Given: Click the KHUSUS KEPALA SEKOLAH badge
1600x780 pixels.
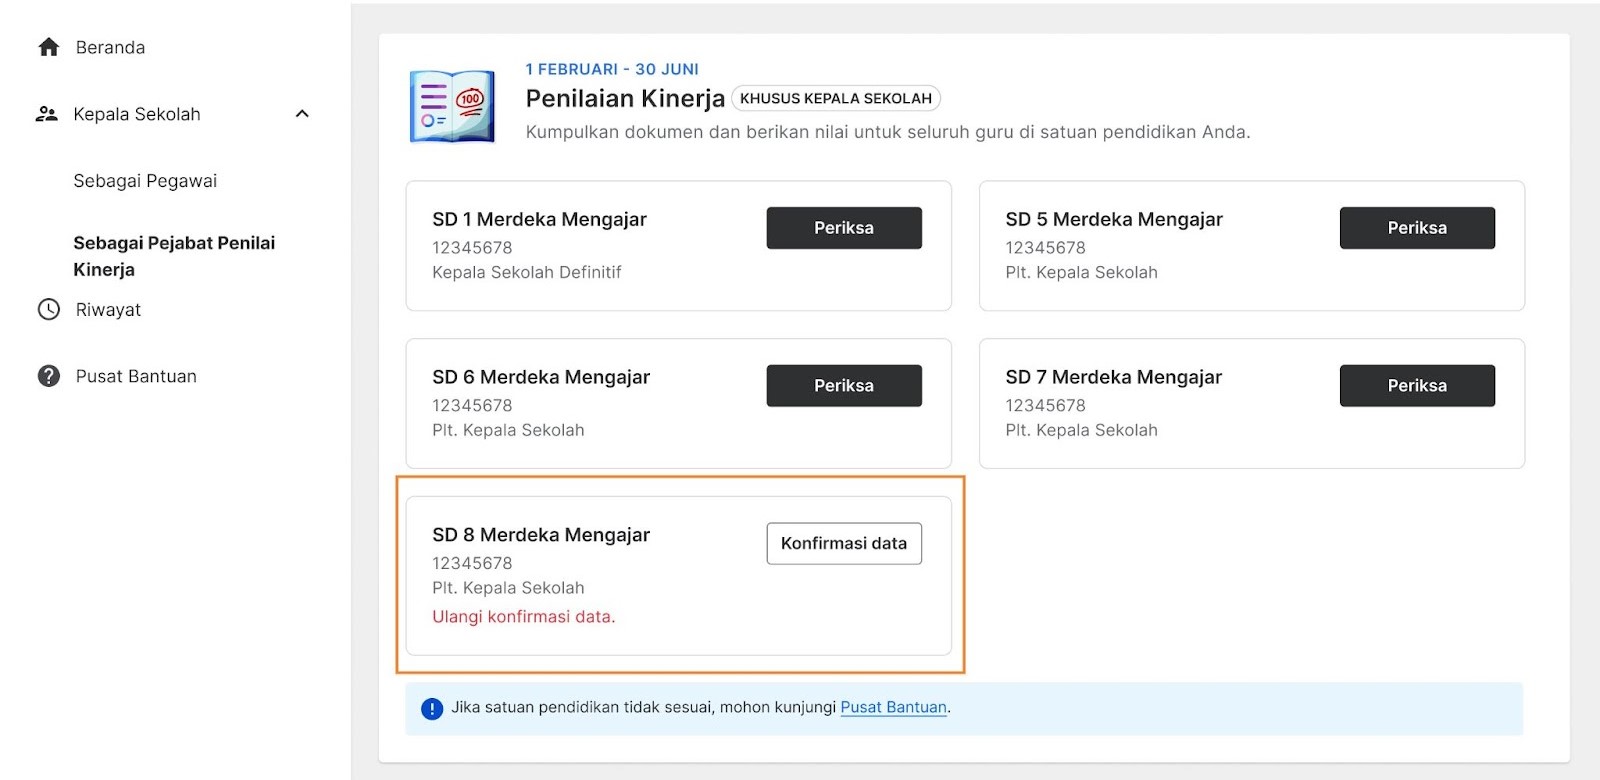Looking at the screenshot, I should pyautogui.click(x=836, y=98).
